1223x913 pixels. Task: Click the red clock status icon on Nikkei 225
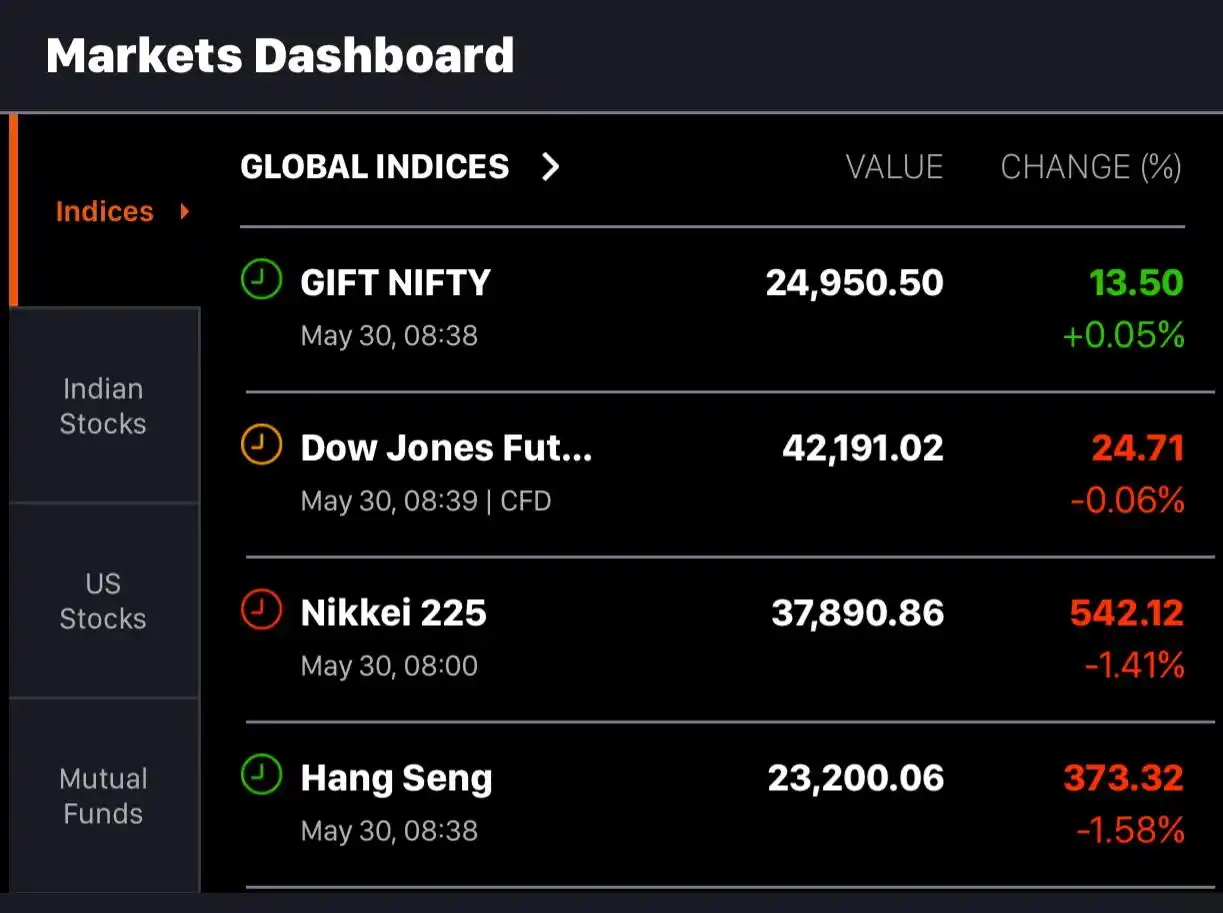[x=260, y=611]
